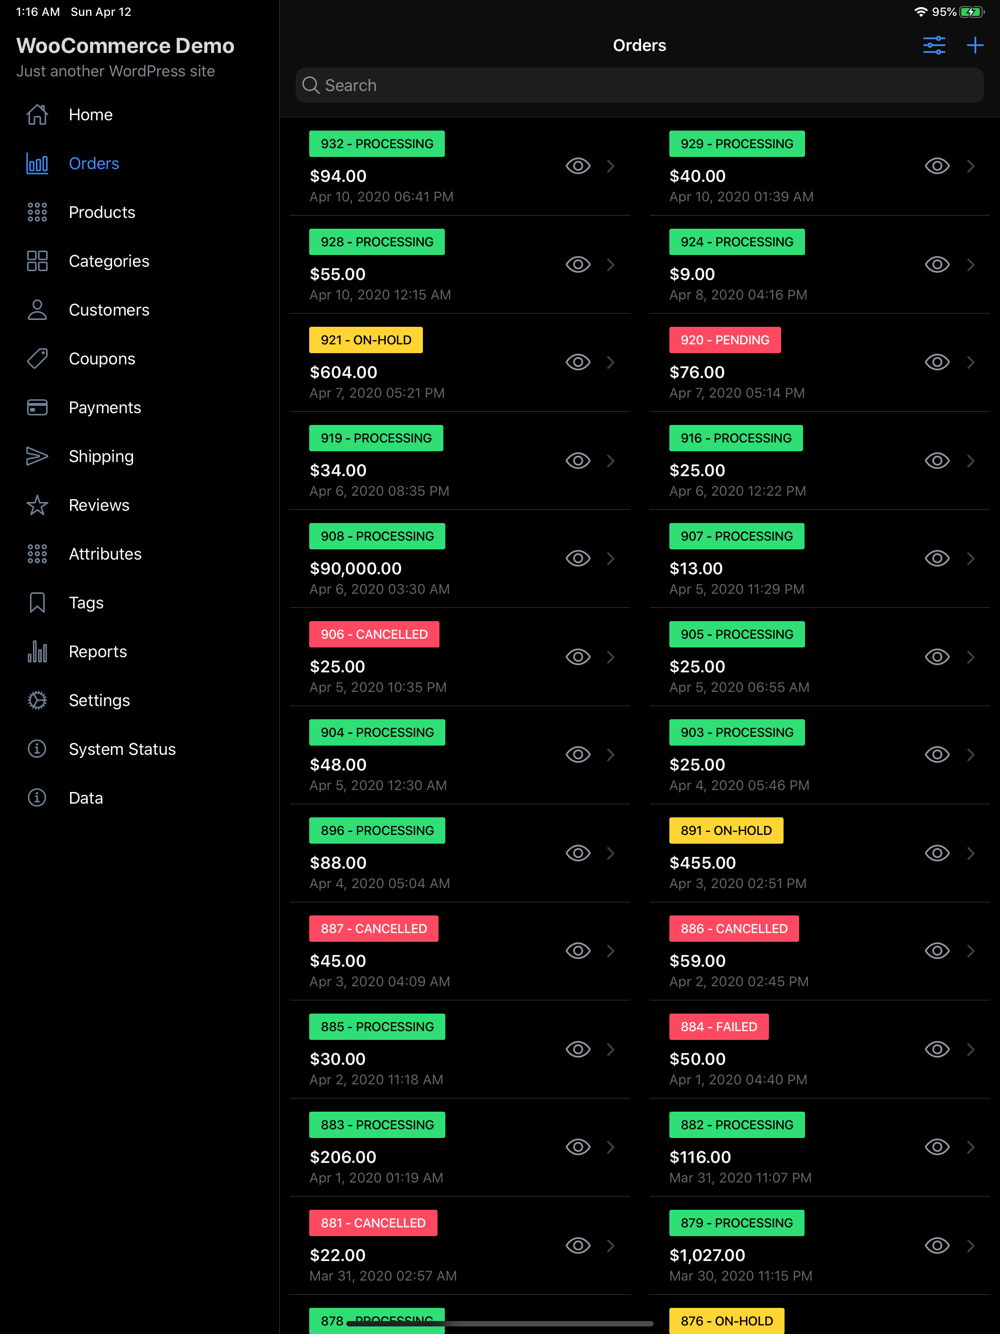This screenshot has width=1000, height=1334.
Task: Preview order 920 pending with eye icon
Action: (937, 362)
